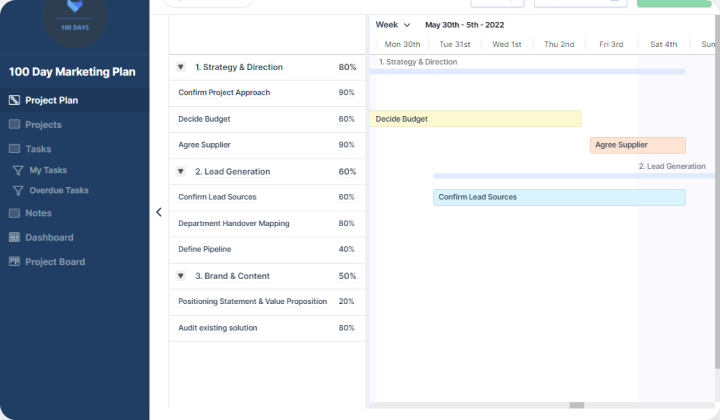Click the Project Plan sidebar icon
720x420 pixels.
[x=14, y=100]
